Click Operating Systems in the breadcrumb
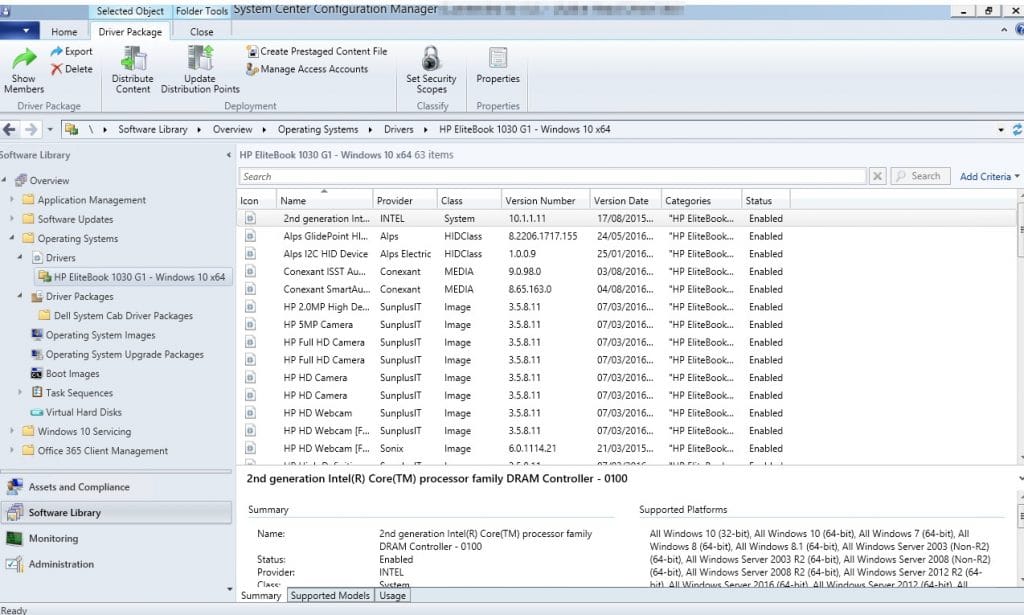The height and width of the screenshot is (615, 1024). [318, 129]
